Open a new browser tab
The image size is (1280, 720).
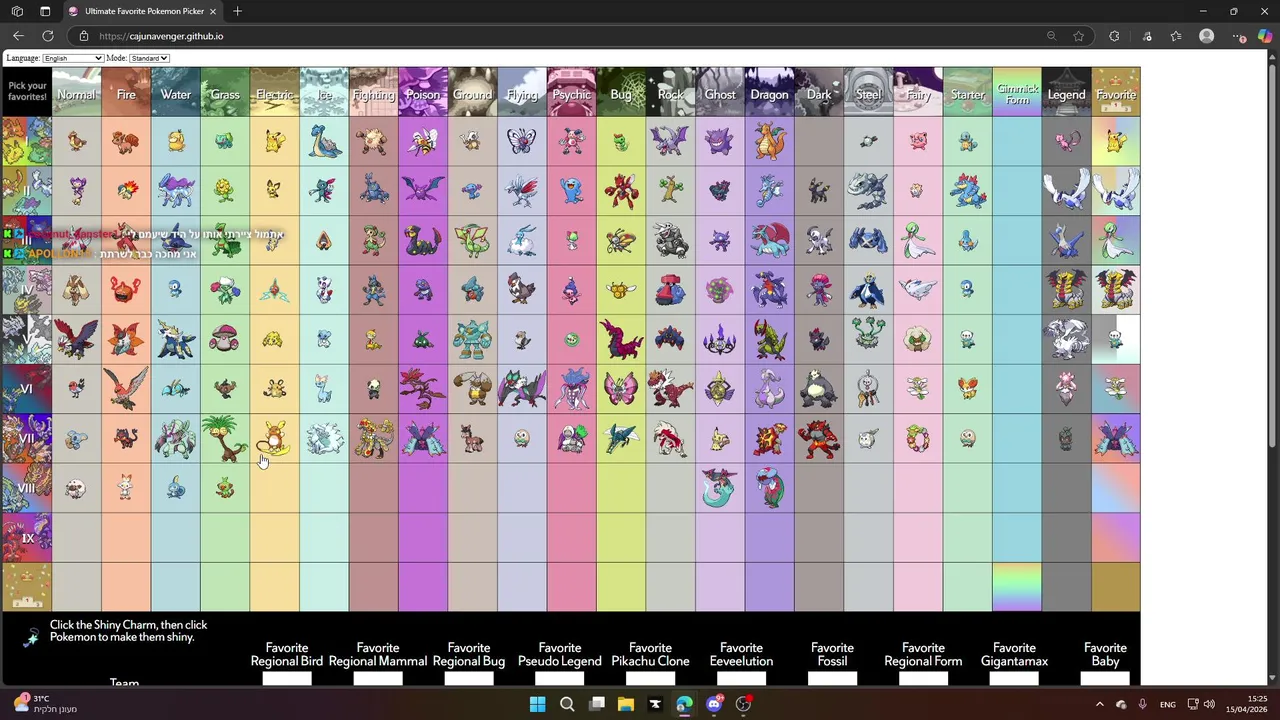[x=237, y=11]
